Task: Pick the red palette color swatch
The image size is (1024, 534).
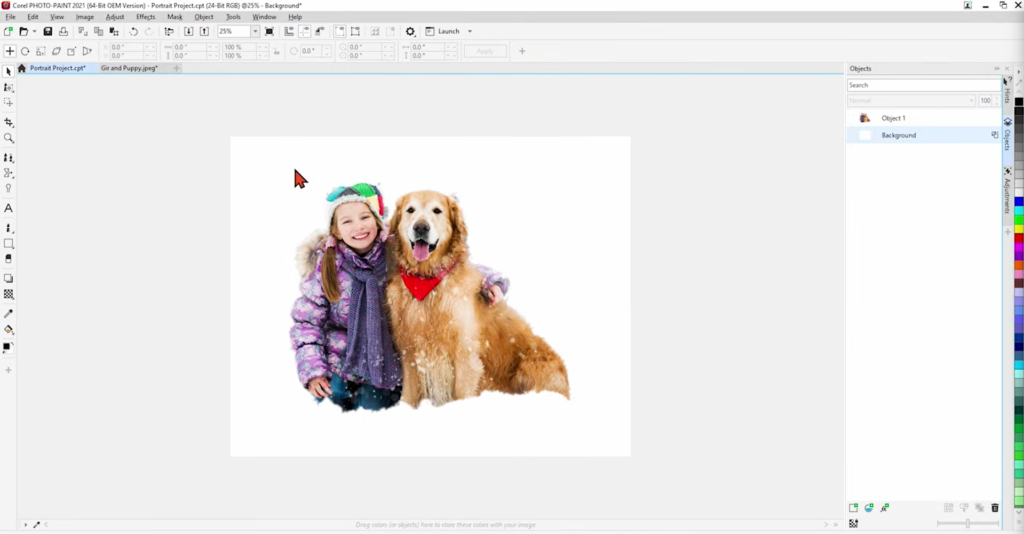Action: pos(1018,240)
